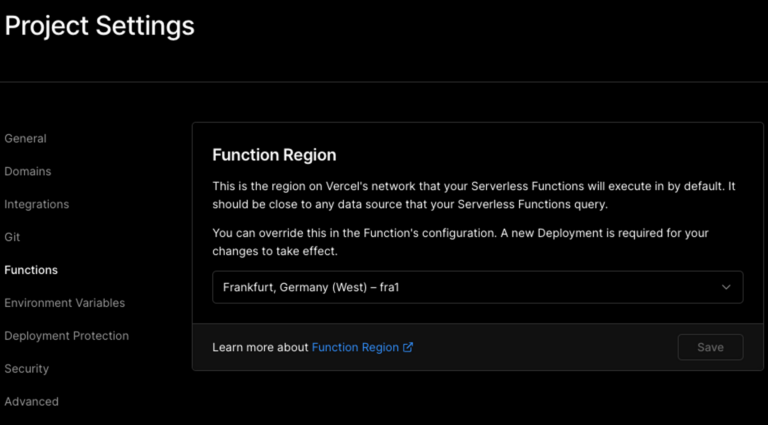
Task: Open Advanced settings in sidebar
Action: coord(31,401)
